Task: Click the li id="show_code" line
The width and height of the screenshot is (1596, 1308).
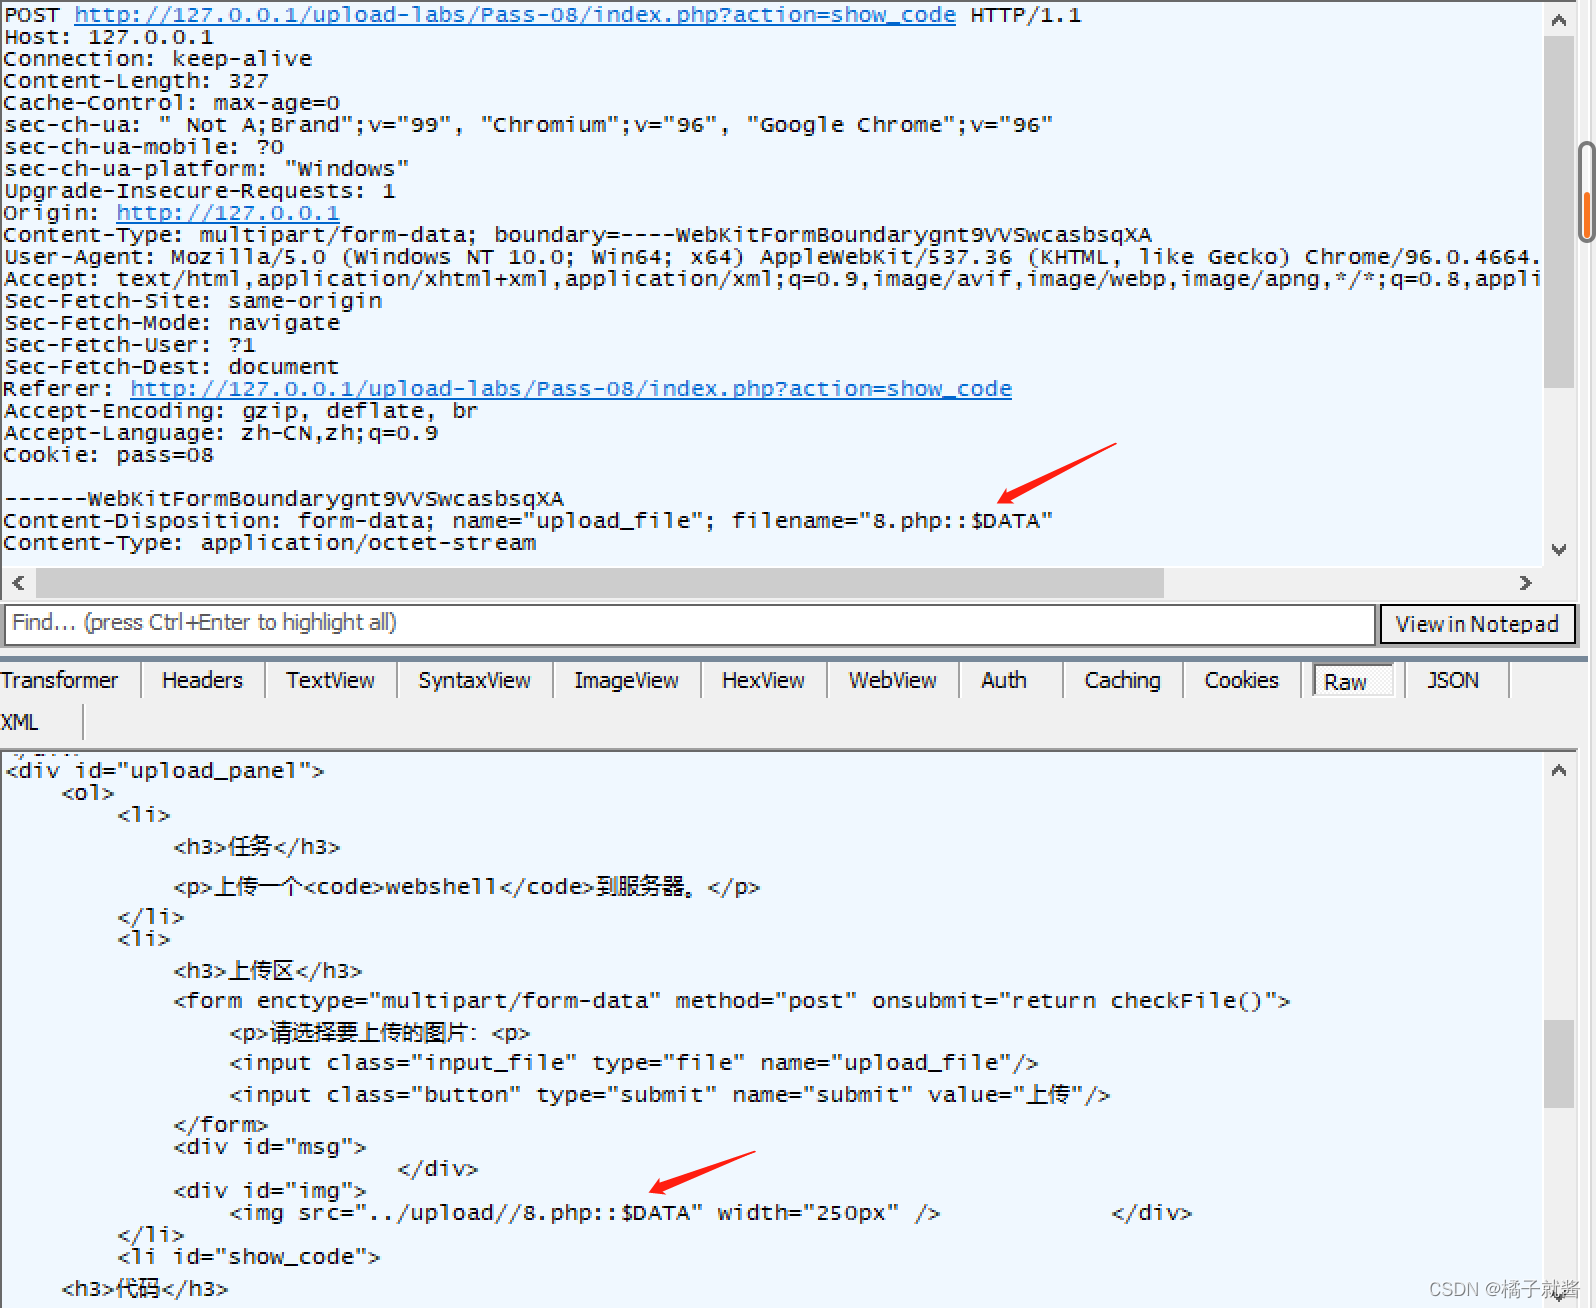Action: click(x=249, y=1257)
